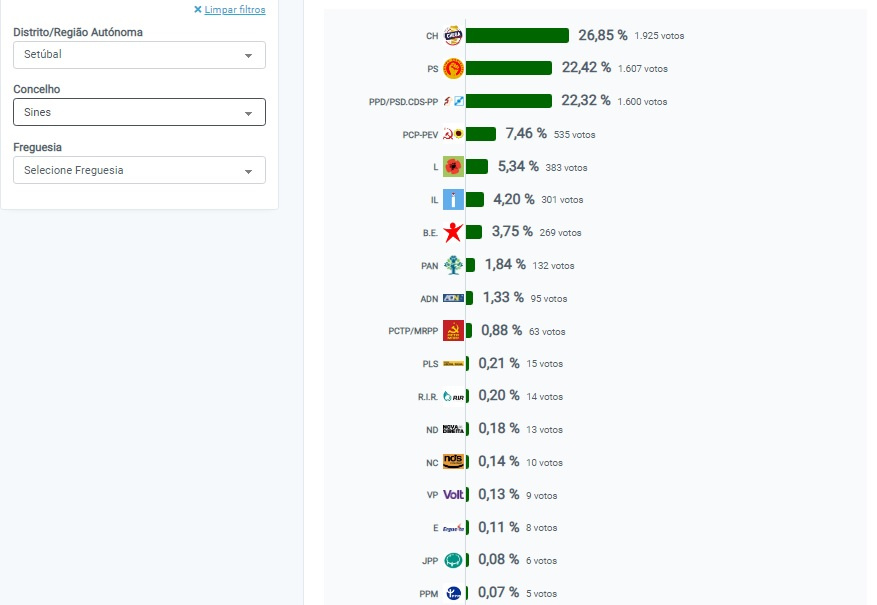The image size is (877, 605).
Task: Click the PS party fist logo
Action: pos(453,68)
